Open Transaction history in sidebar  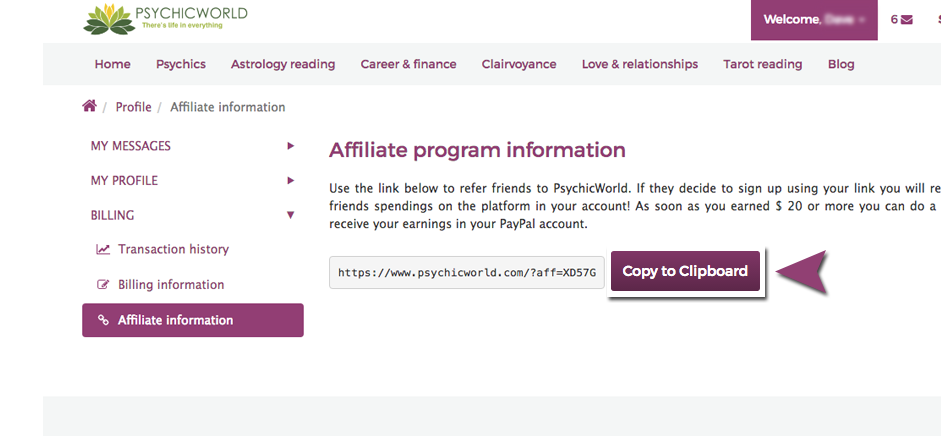point(173,249)
